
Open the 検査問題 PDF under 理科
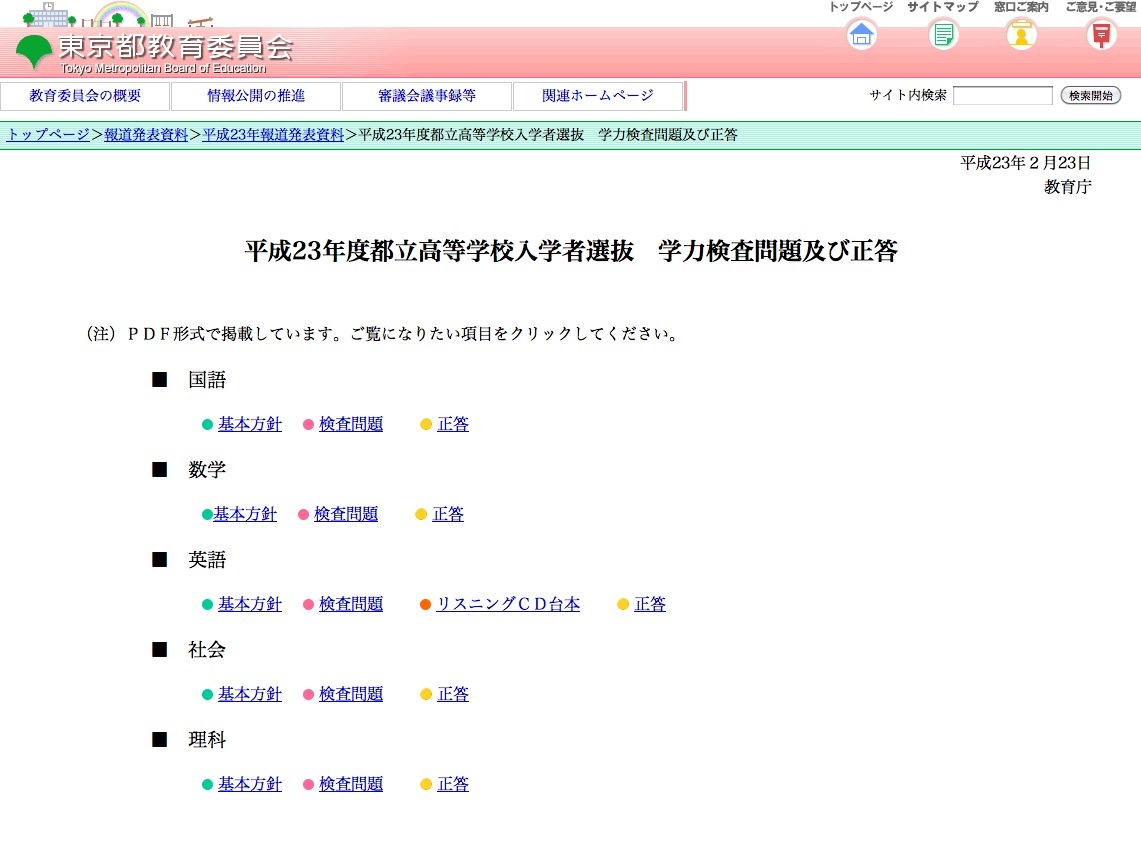350,783
